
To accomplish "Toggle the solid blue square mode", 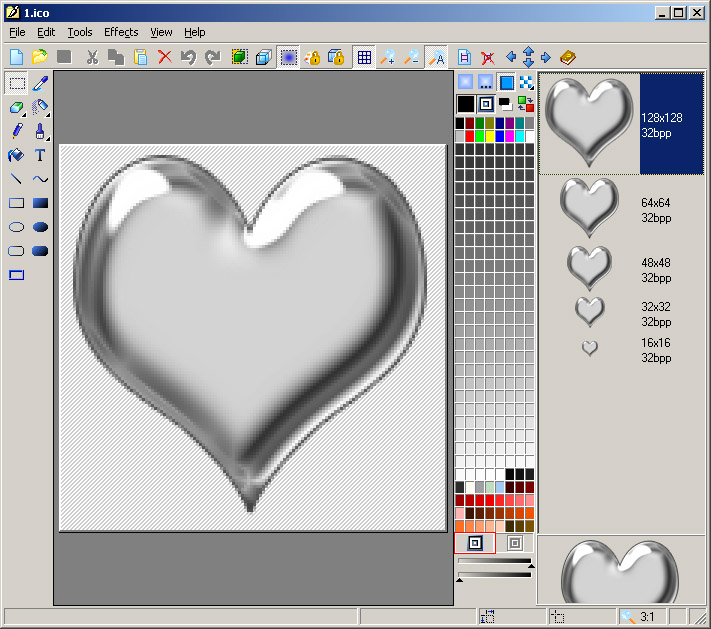I will pos(506,83).
